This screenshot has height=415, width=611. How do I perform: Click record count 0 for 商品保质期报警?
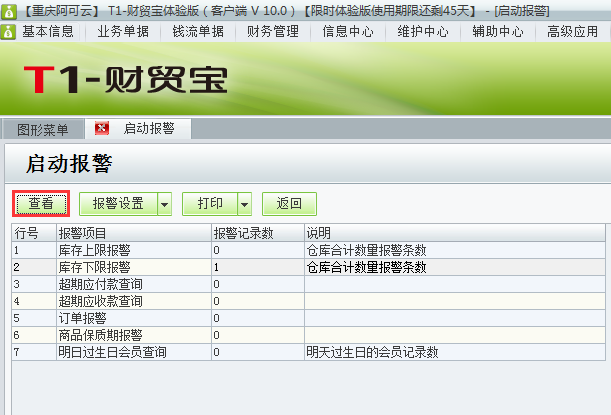coord(258,335)
